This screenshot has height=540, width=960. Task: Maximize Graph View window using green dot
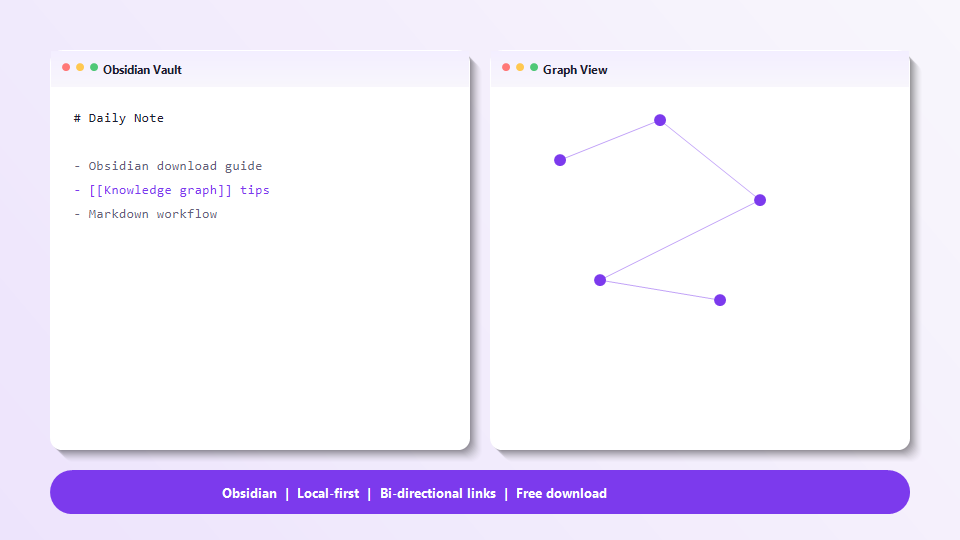(x=534, y=67)
